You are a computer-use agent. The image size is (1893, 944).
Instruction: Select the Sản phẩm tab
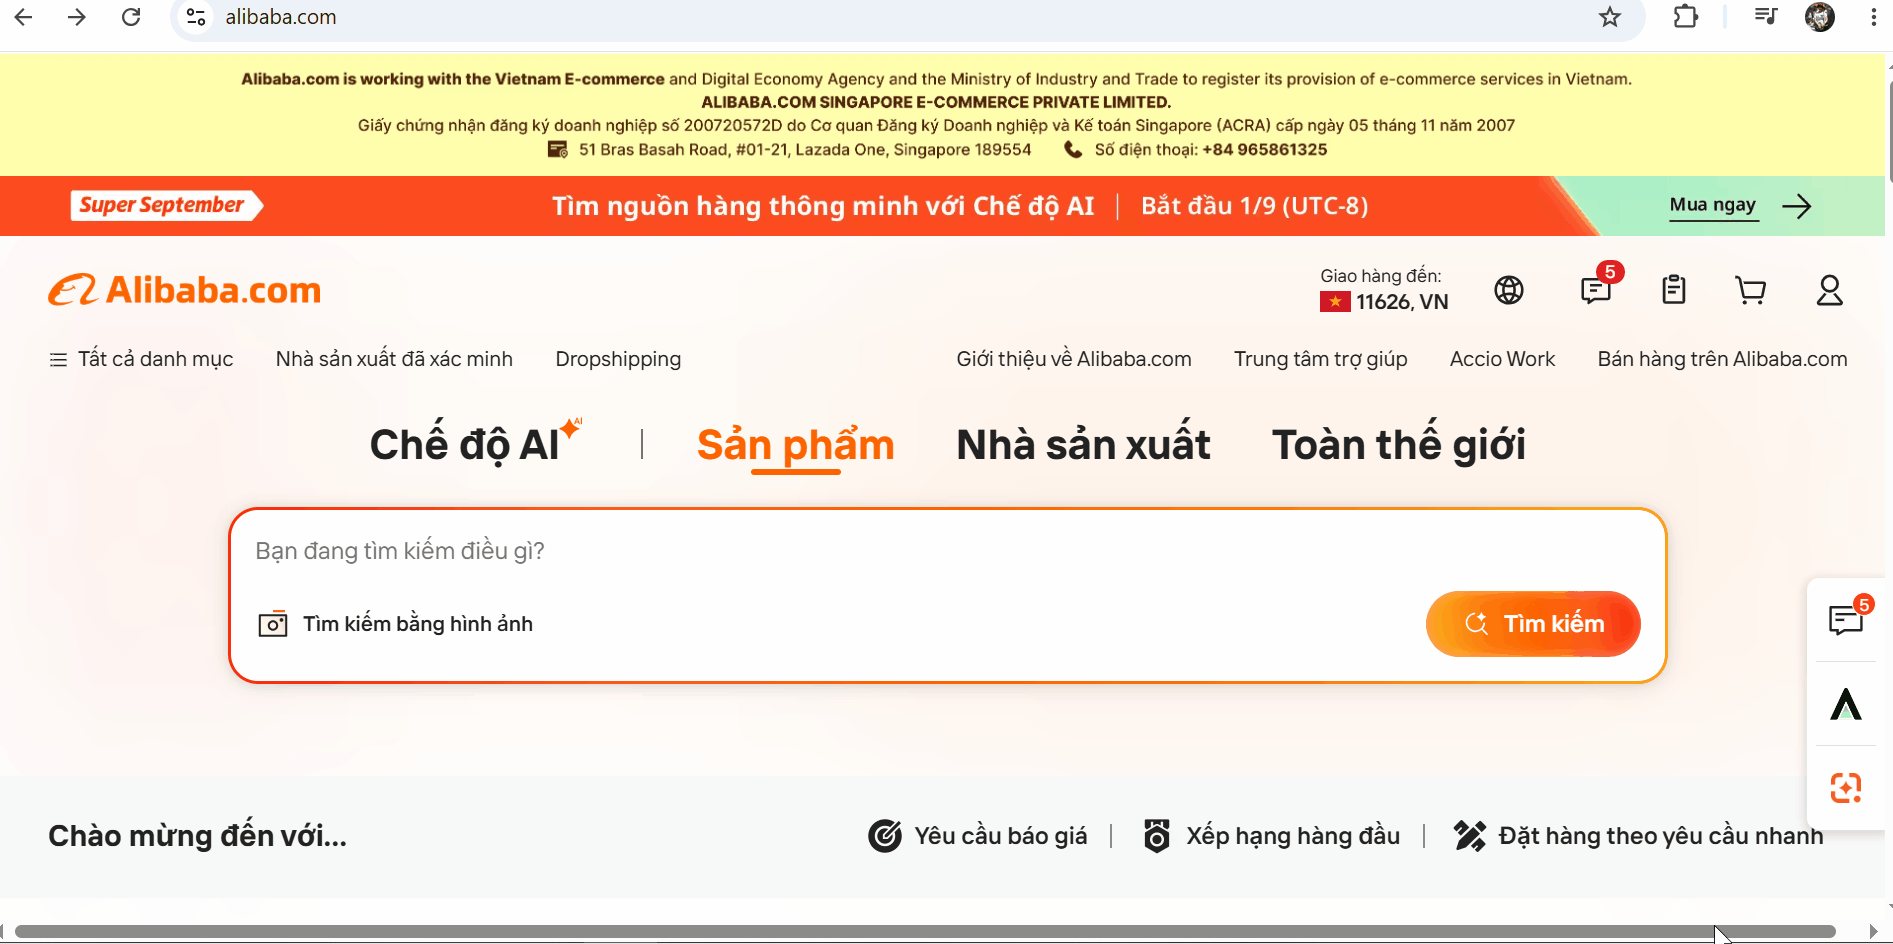pos(796,445)
